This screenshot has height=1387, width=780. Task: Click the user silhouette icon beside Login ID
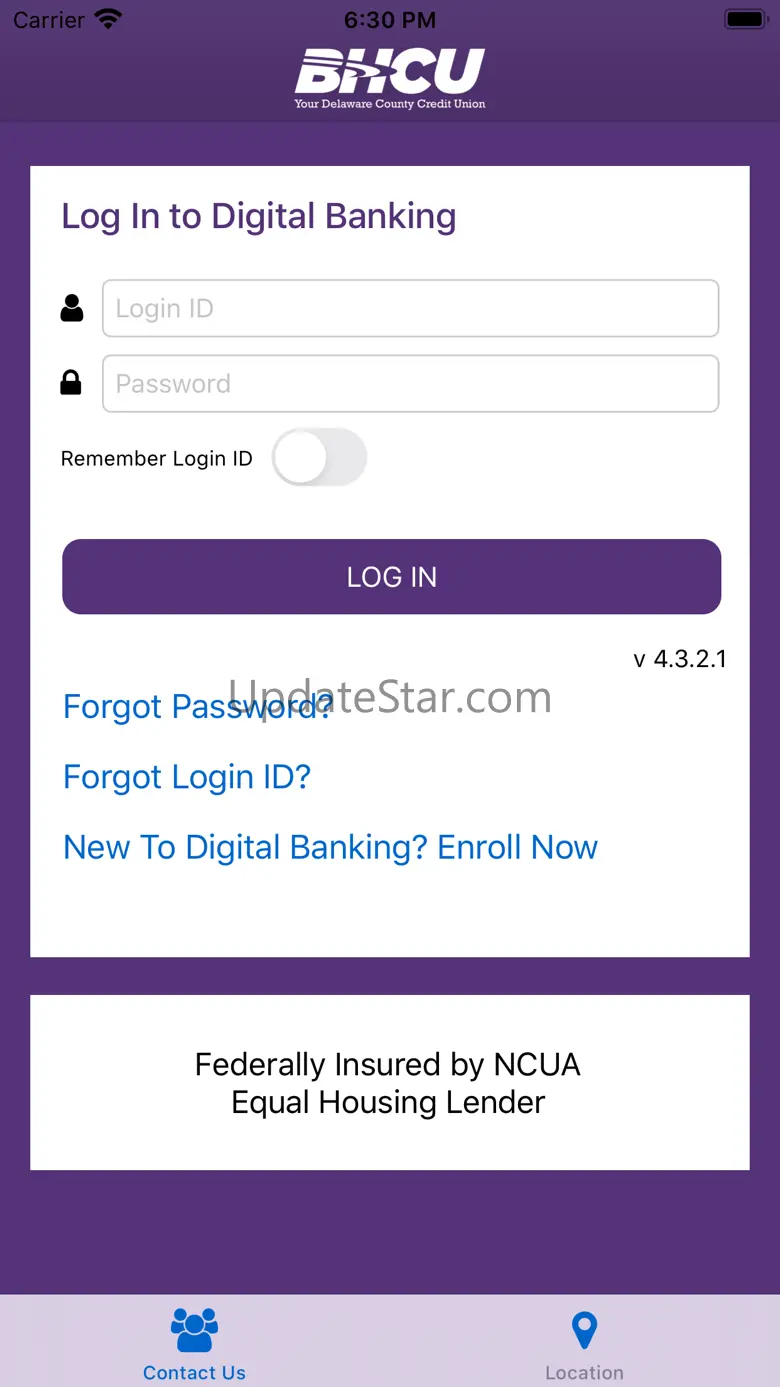[x=72, y=308]
